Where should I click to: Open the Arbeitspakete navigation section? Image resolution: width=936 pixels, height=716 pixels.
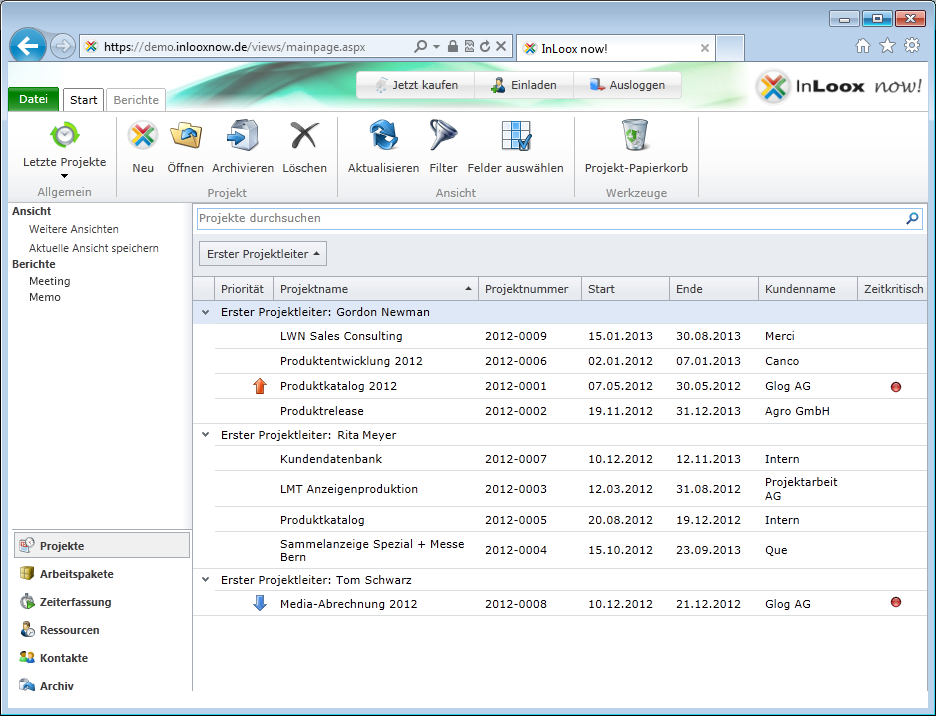tap(101, 574)
